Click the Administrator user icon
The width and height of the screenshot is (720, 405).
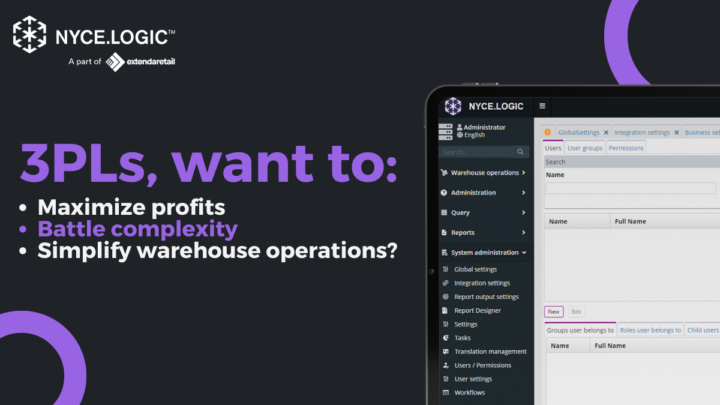pyautogui.click(x=460, y=127)
